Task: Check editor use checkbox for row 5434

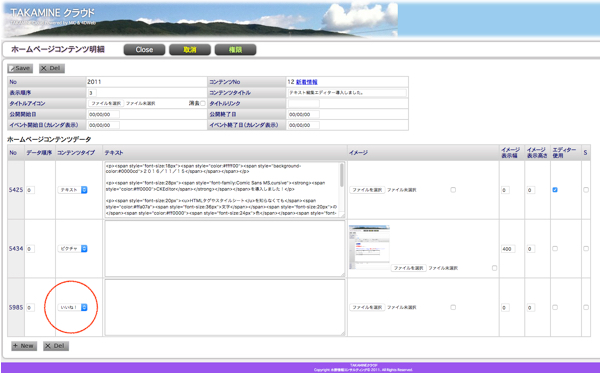Action: pyautogui.click(x=555, y=249)
